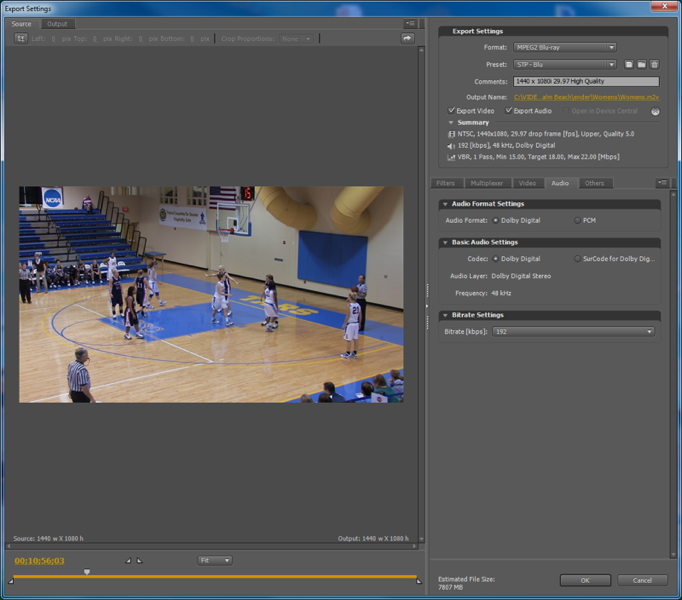Open the Preset dropdown

[x=565, y=64]
